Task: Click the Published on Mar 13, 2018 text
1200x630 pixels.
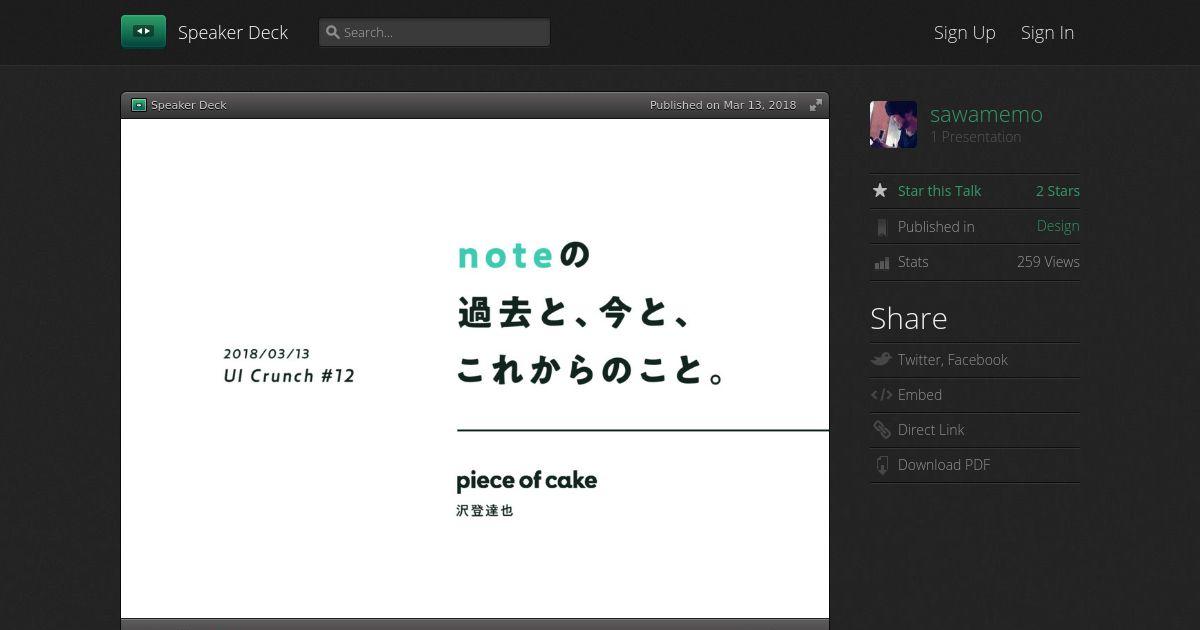Action: click(x=723, y=105)
